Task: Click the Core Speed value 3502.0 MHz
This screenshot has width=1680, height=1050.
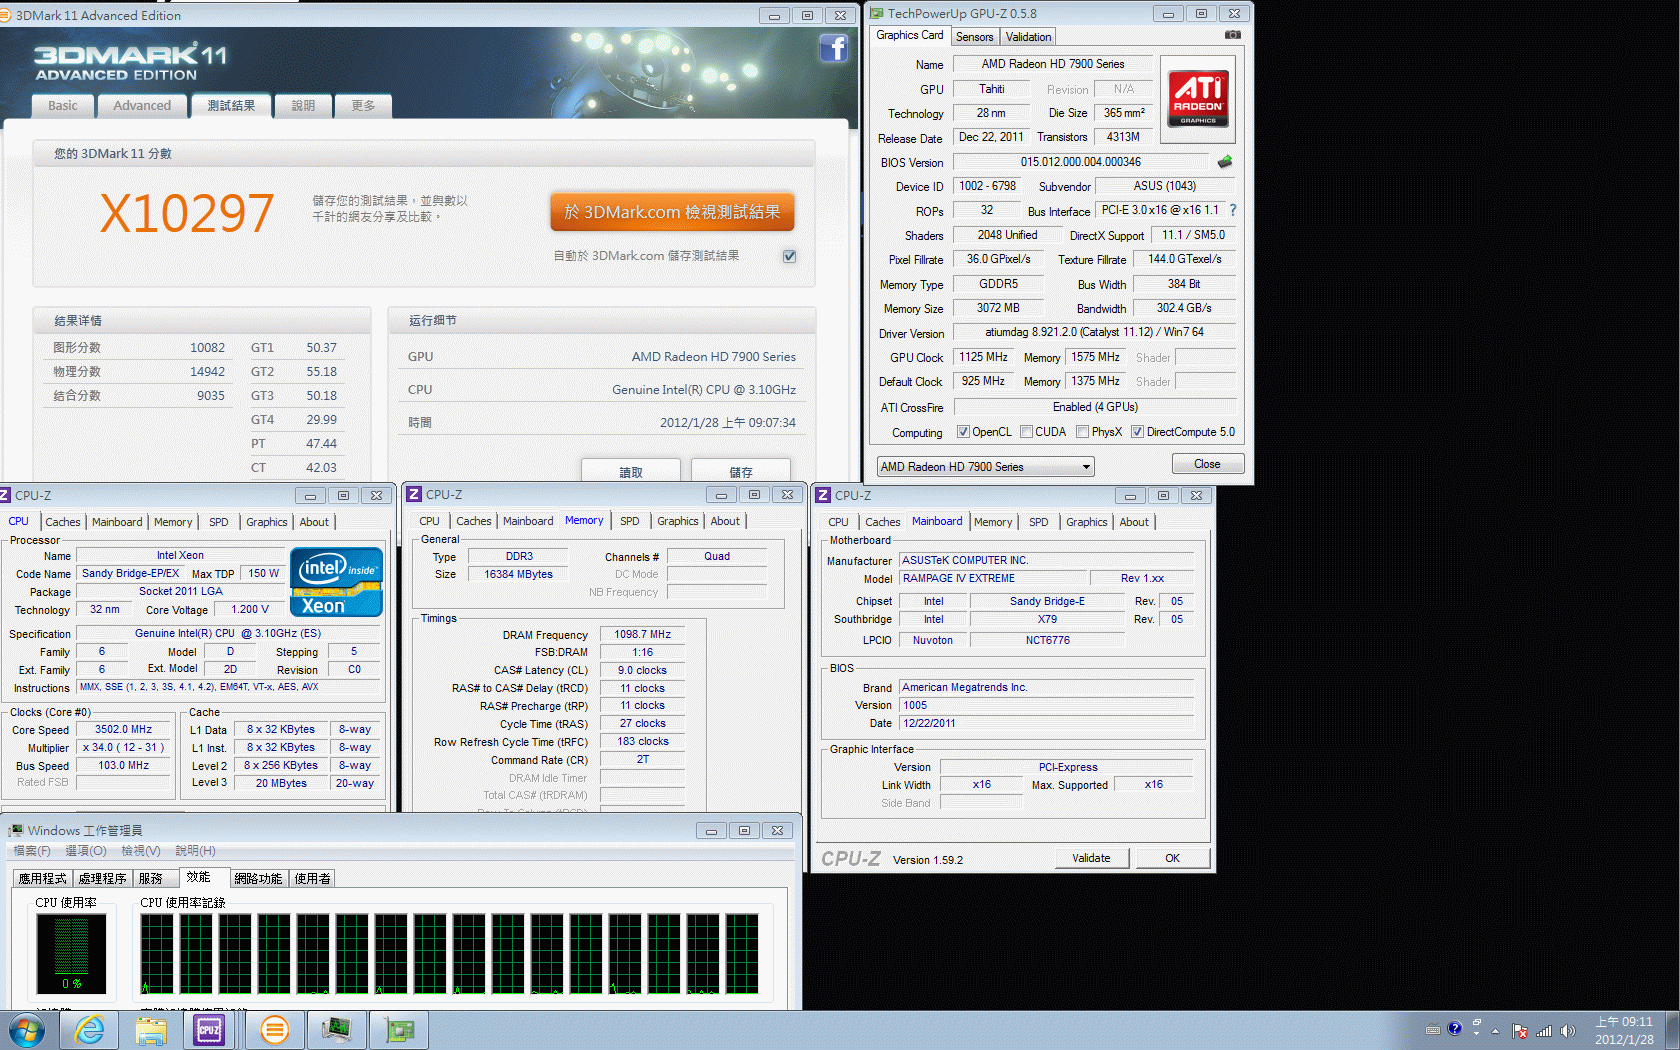Action: [124, 730]
